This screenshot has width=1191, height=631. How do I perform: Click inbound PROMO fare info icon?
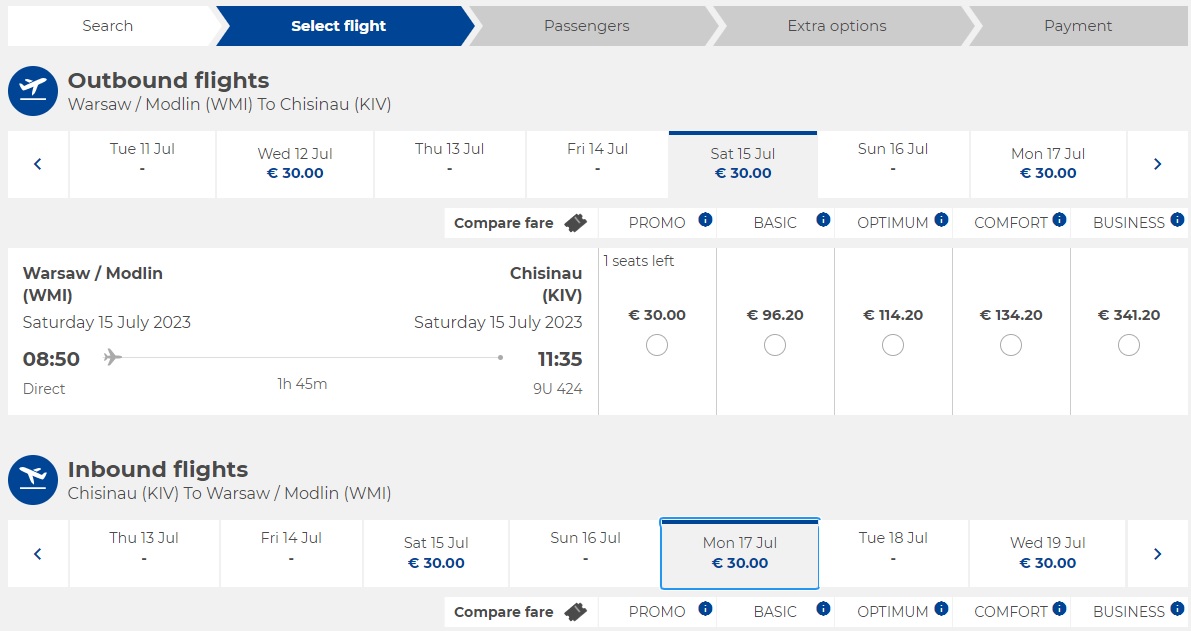pos(705,608)
